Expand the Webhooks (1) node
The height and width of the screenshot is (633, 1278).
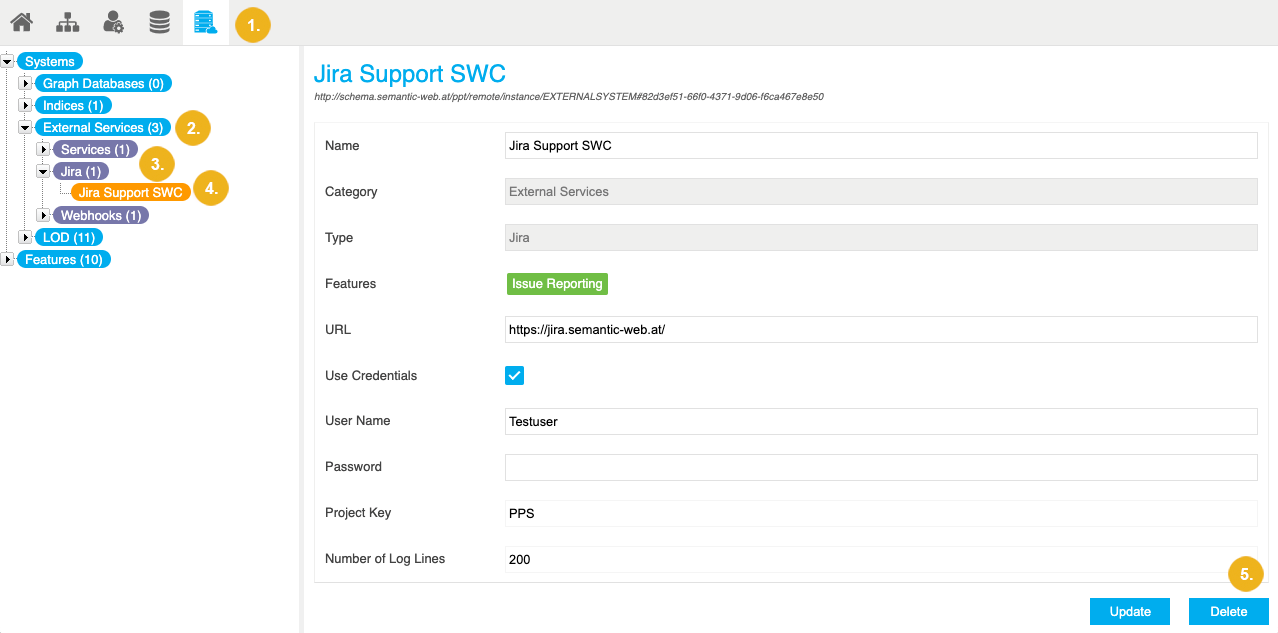coord(43,215)
